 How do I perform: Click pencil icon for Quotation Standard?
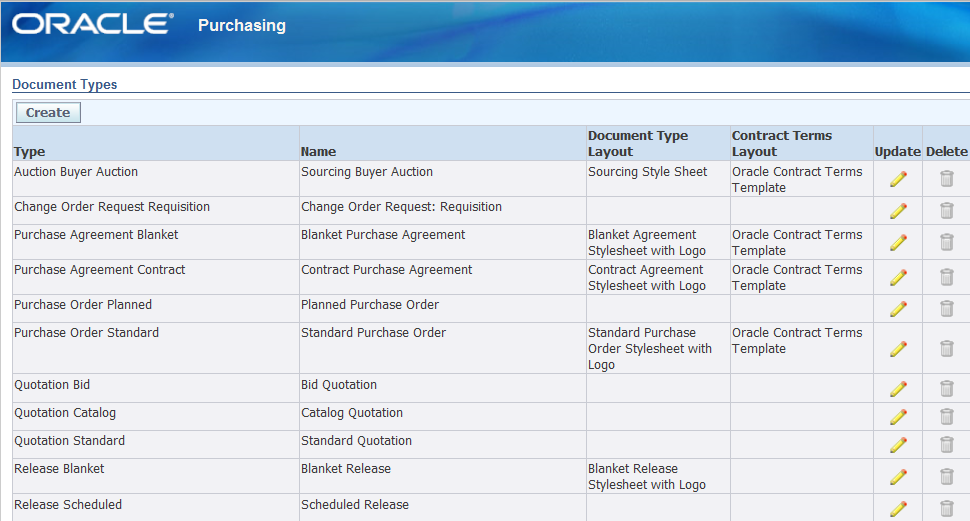pos(898,445)
